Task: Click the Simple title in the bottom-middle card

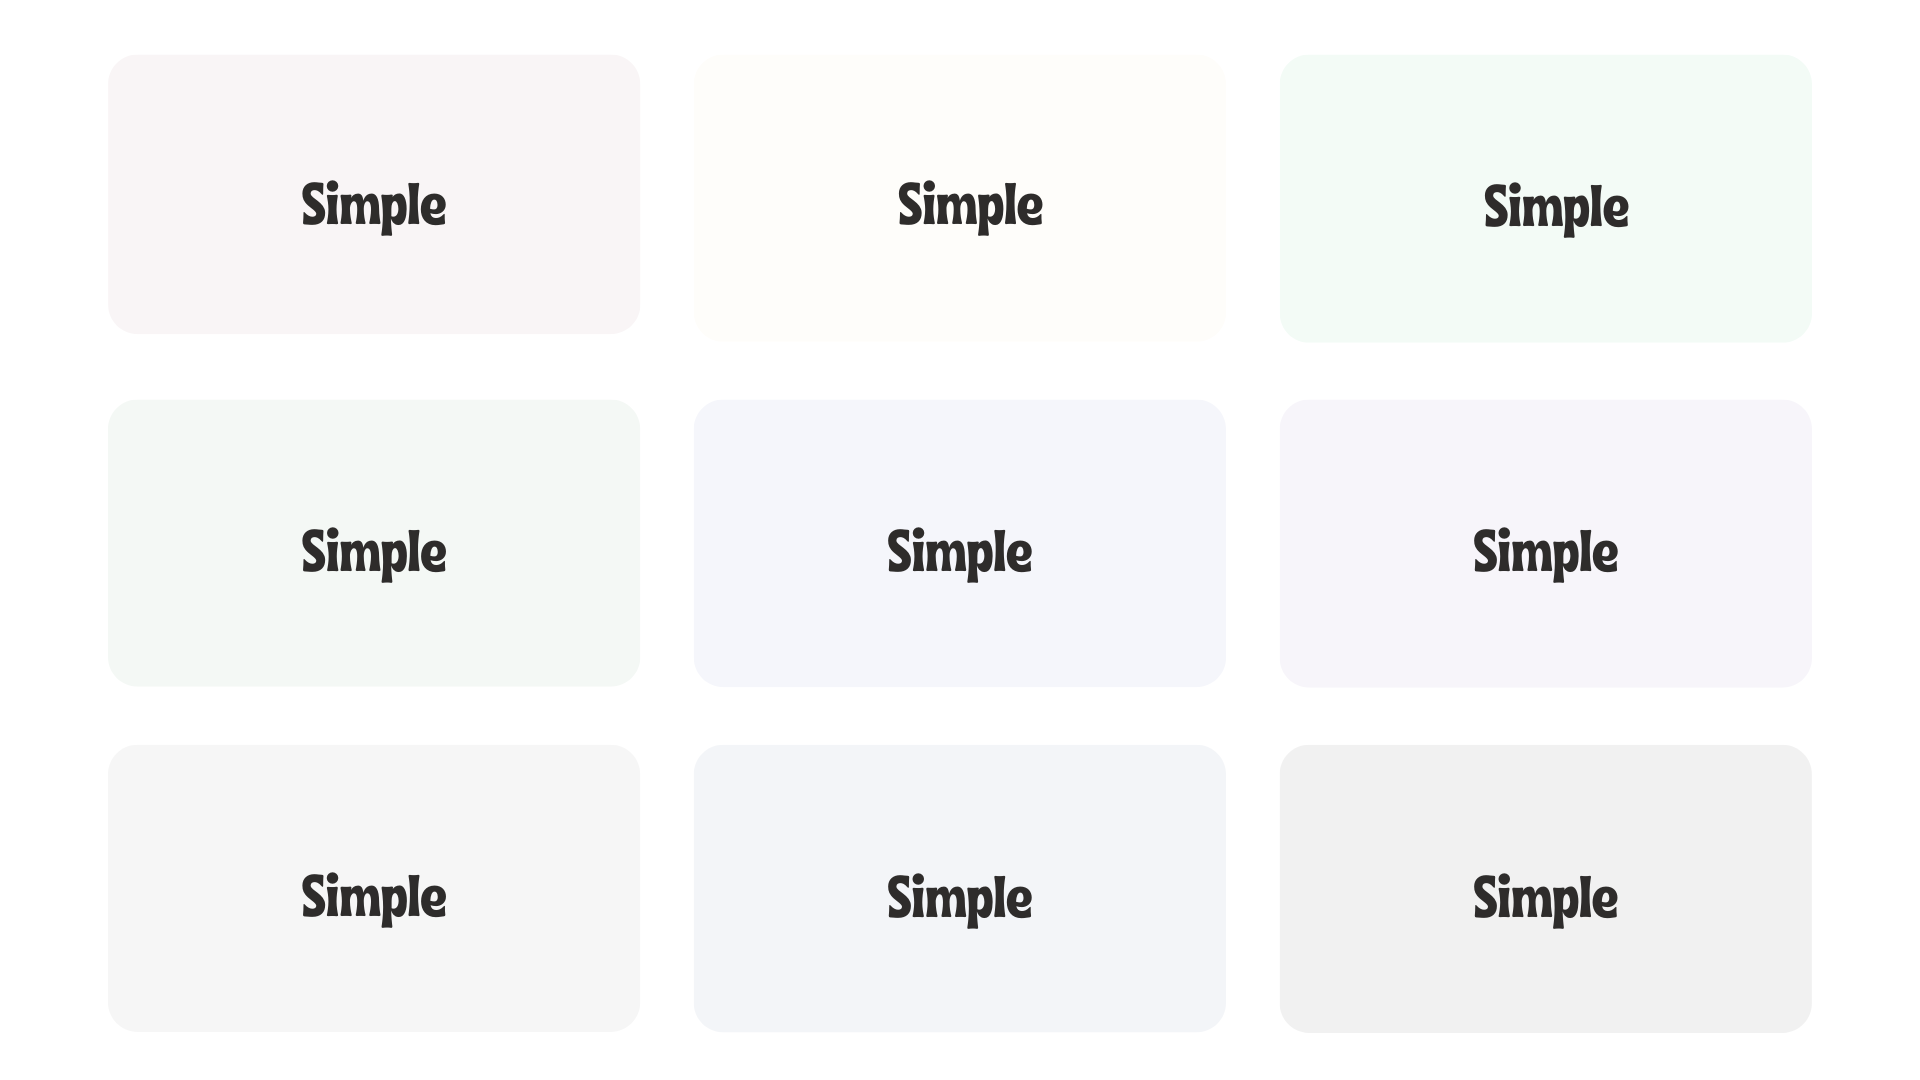Action: (x=960, y=899)
